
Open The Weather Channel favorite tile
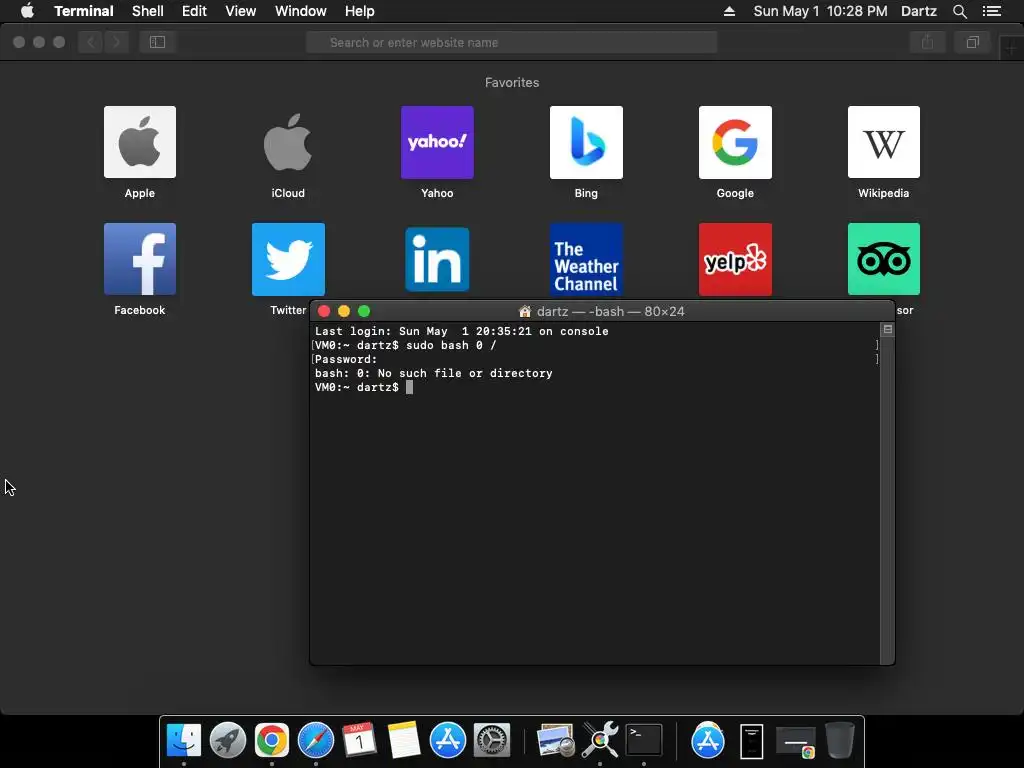[x=586, y=259]
